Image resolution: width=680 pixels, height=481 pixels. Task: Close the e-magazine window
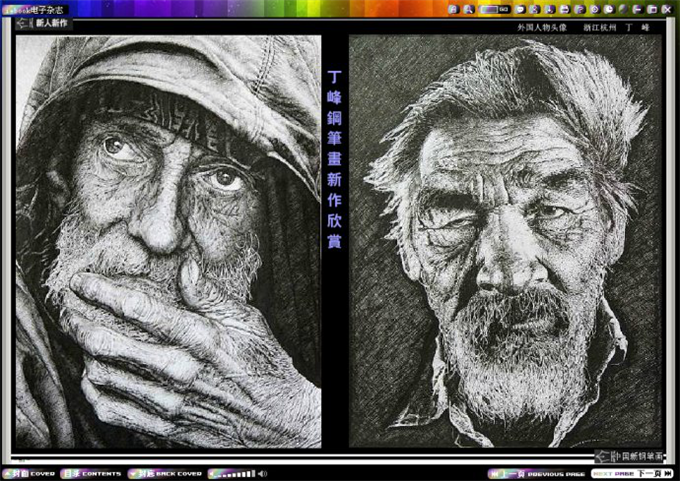(x=667, y=9)
